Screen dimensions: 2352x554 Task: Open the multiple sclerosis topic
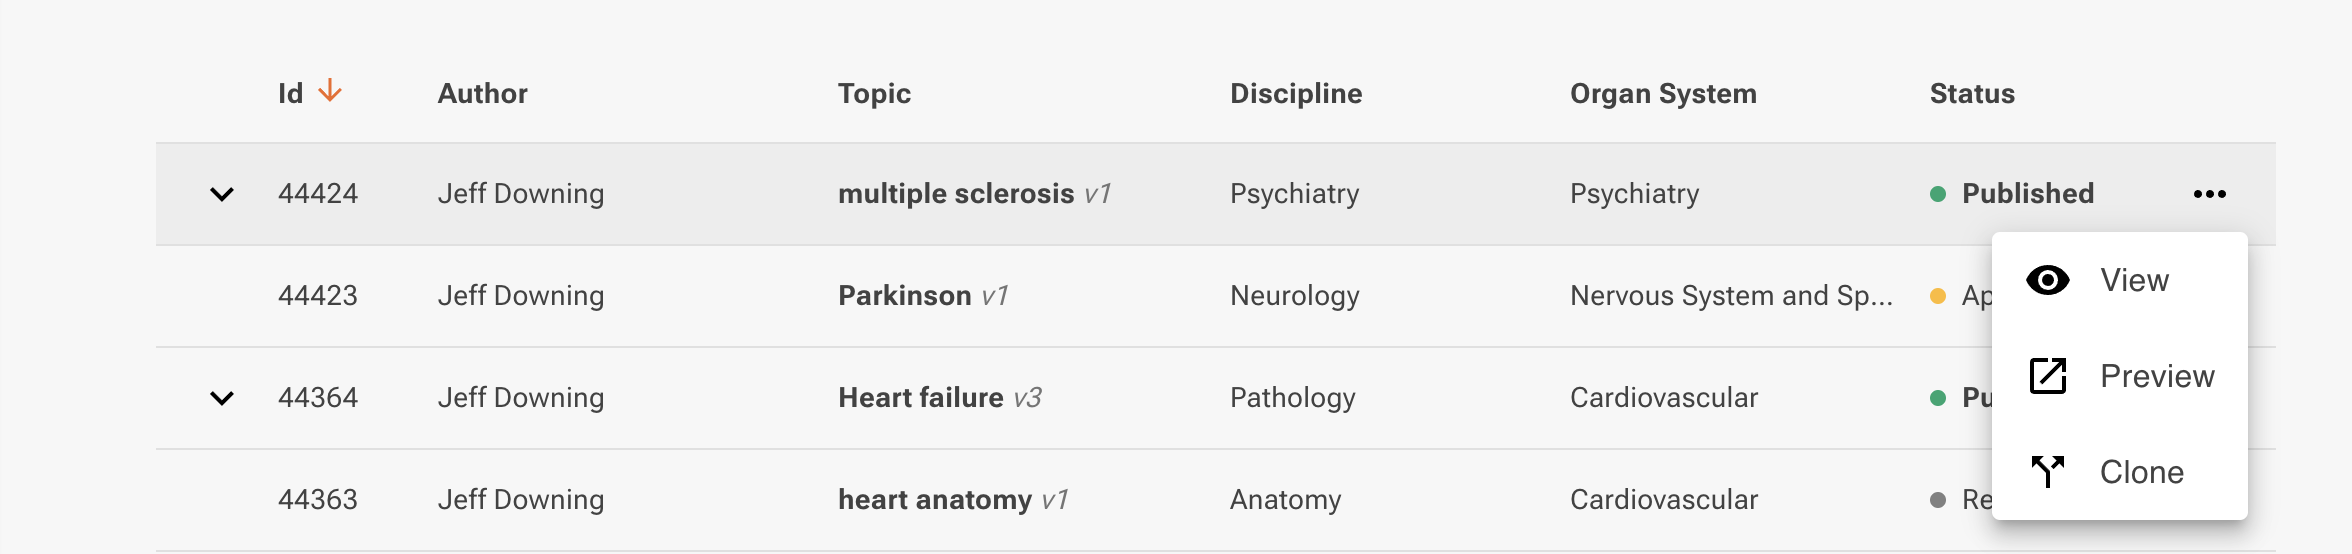click(956, 194)
